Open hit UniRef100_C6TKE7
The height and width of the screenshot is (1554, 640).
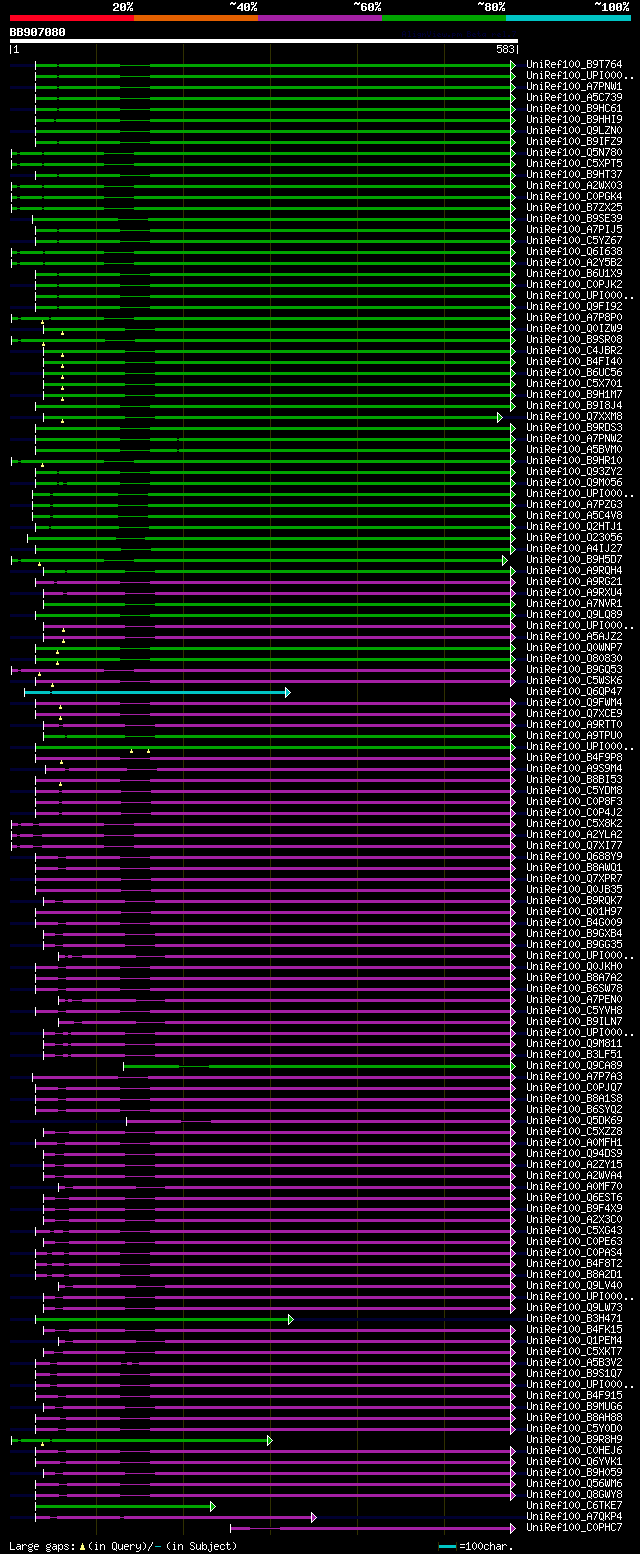point(574,1506)
